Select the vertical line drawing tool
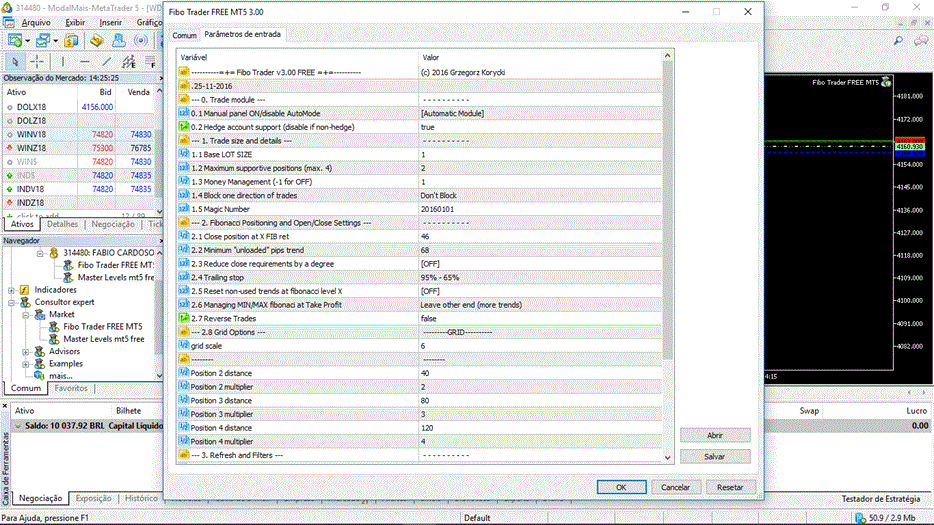 [x=63, y=61]
